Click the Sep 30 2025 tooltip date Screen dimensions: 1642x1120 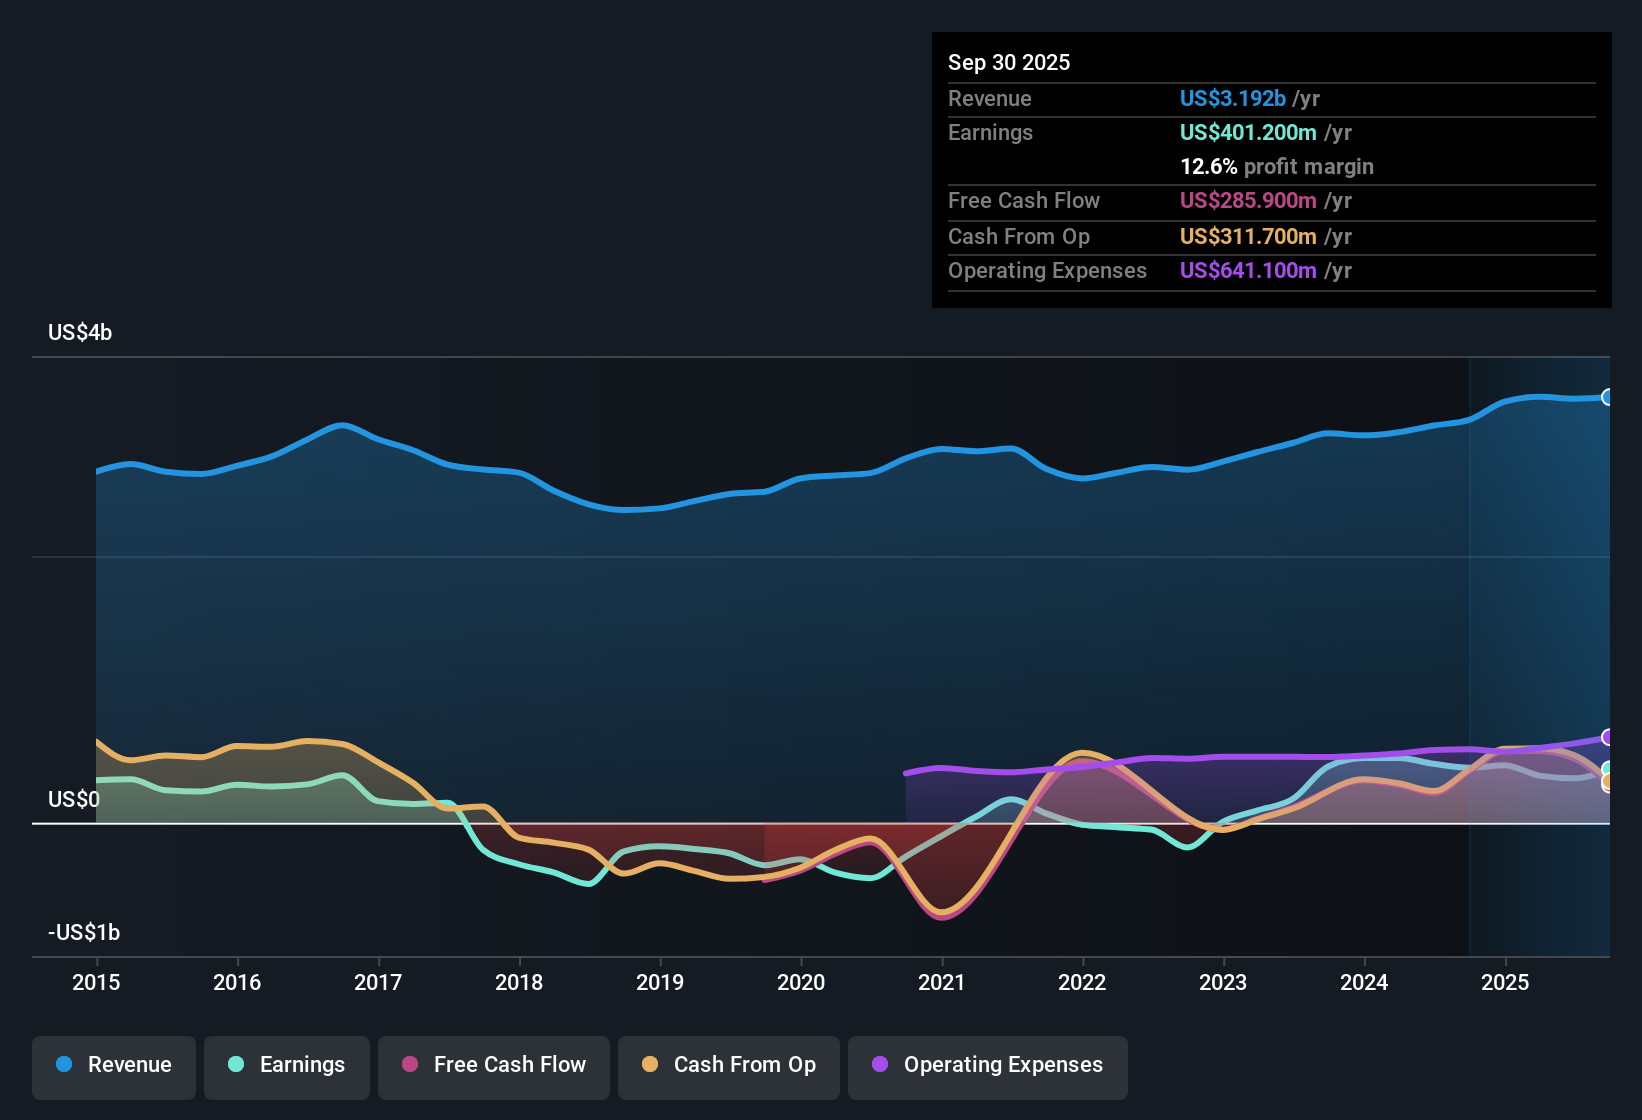1009,62
